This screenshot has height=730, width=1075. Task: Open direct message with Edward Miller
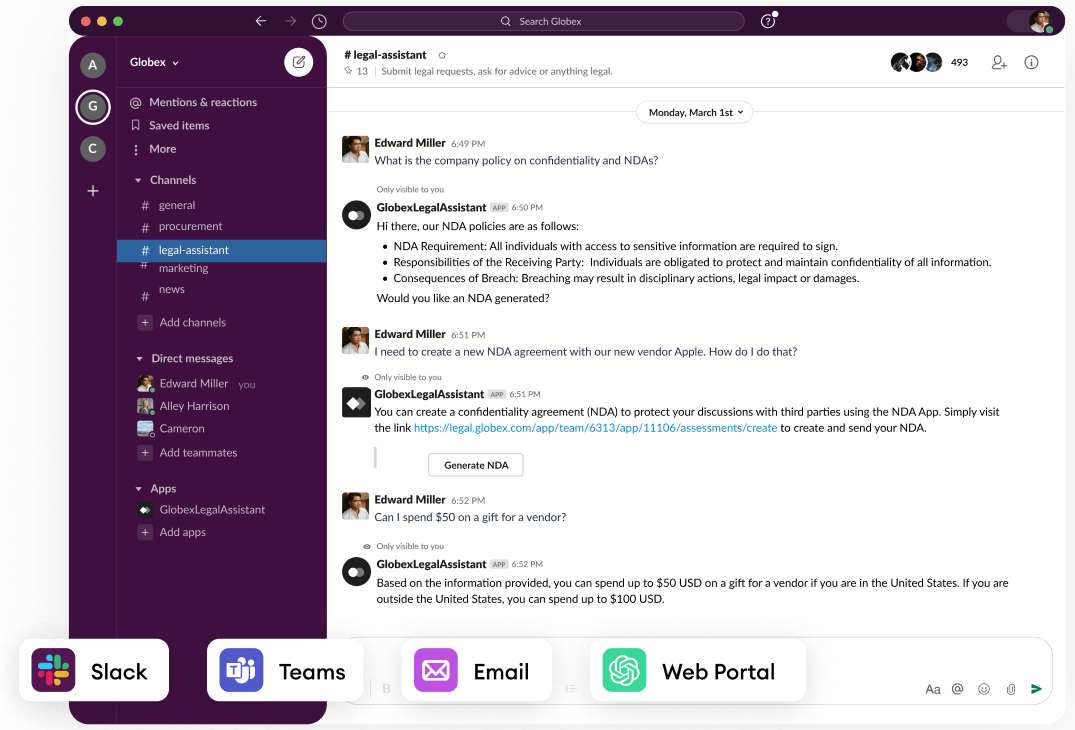(x=194, y=384)
